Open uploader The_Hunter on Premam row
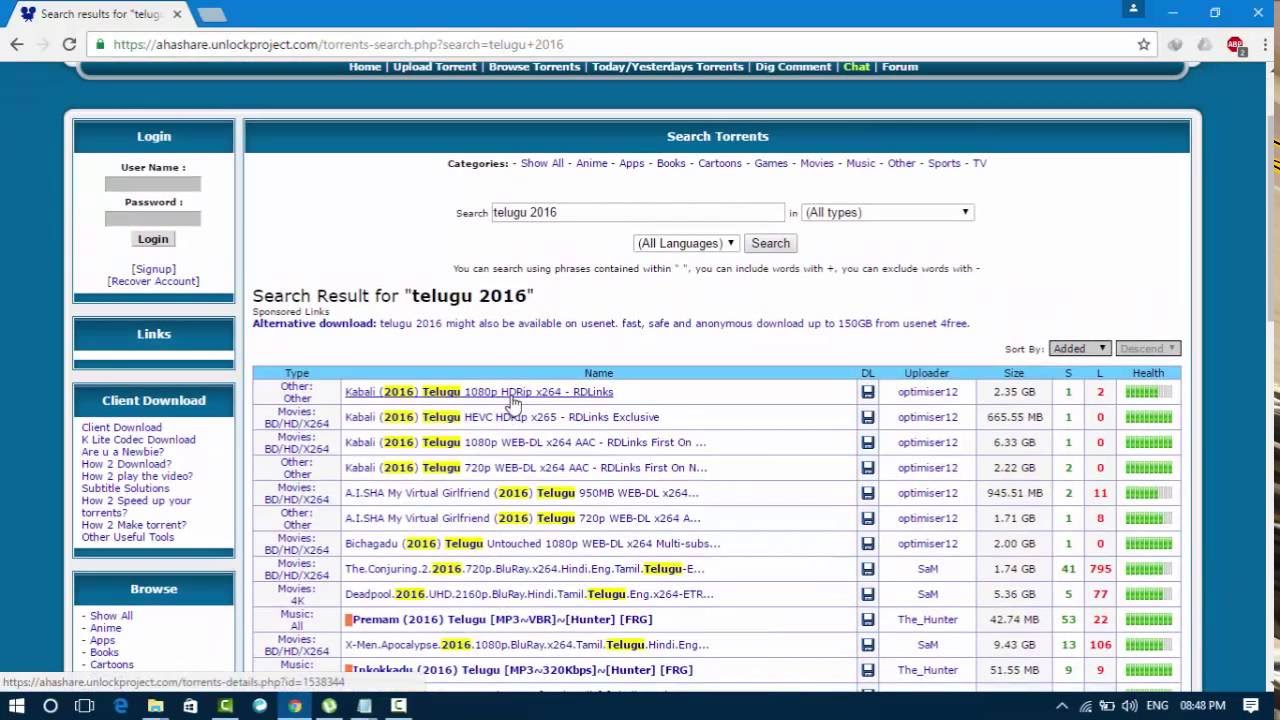Image resolution: width=1280 pixels, height=720 pixels. [927, 620]
